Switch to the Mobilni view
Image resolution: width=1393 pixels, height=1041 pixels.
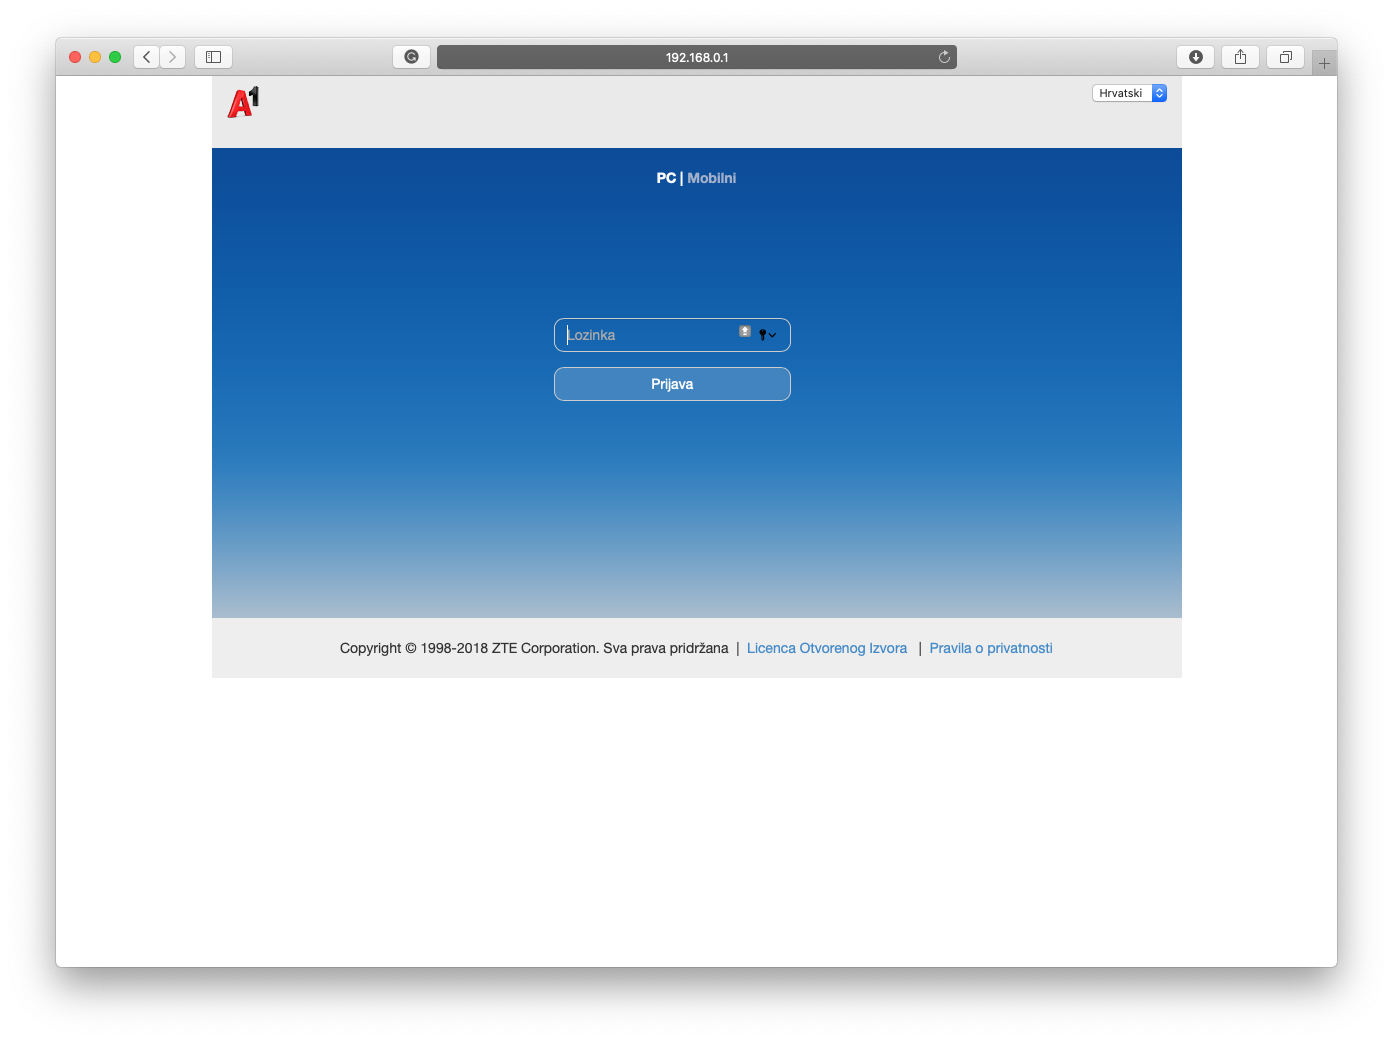[712, 178]
